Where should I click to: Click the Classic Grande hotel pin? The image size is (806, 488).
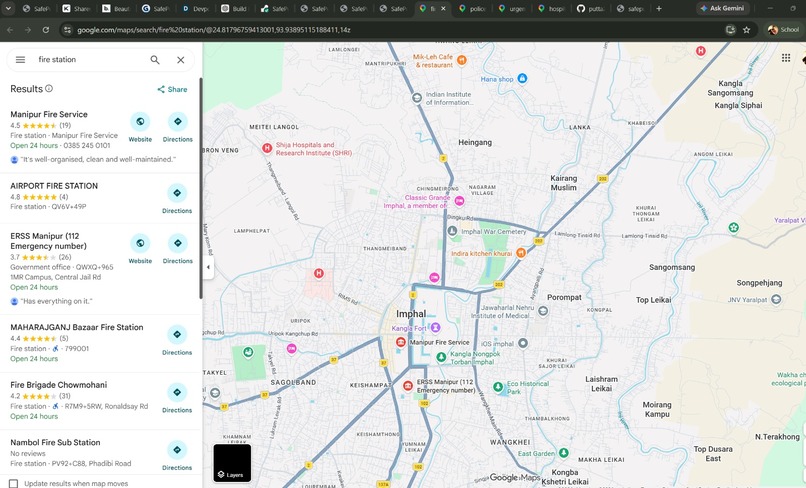[460, 201]
